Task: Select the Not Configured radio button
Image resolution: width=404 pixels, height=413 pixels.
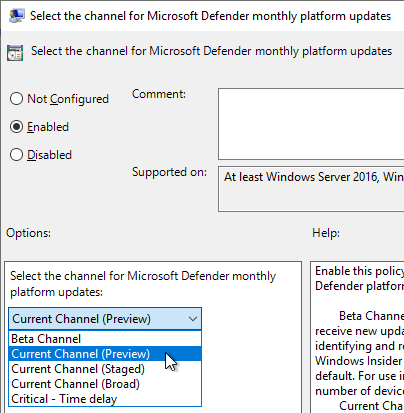Action: click(x=16, y=99)
